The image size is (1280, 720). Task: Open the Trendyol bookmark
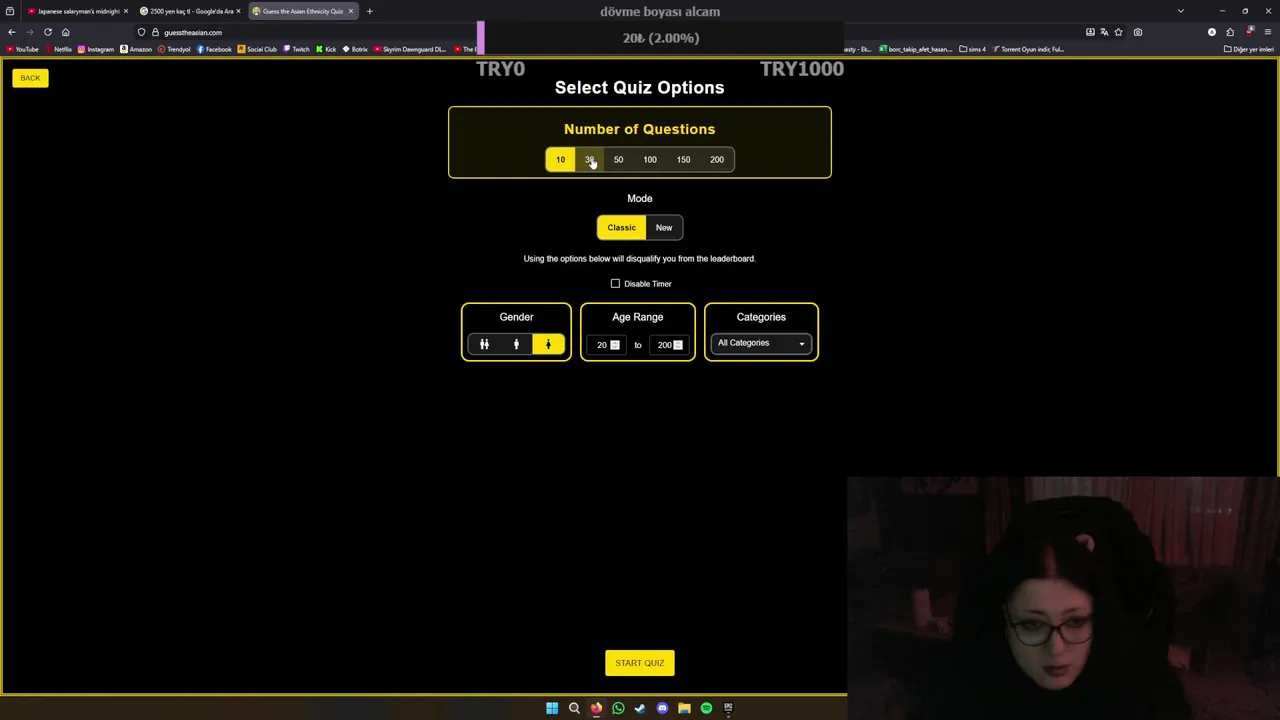tap(174, 49)
